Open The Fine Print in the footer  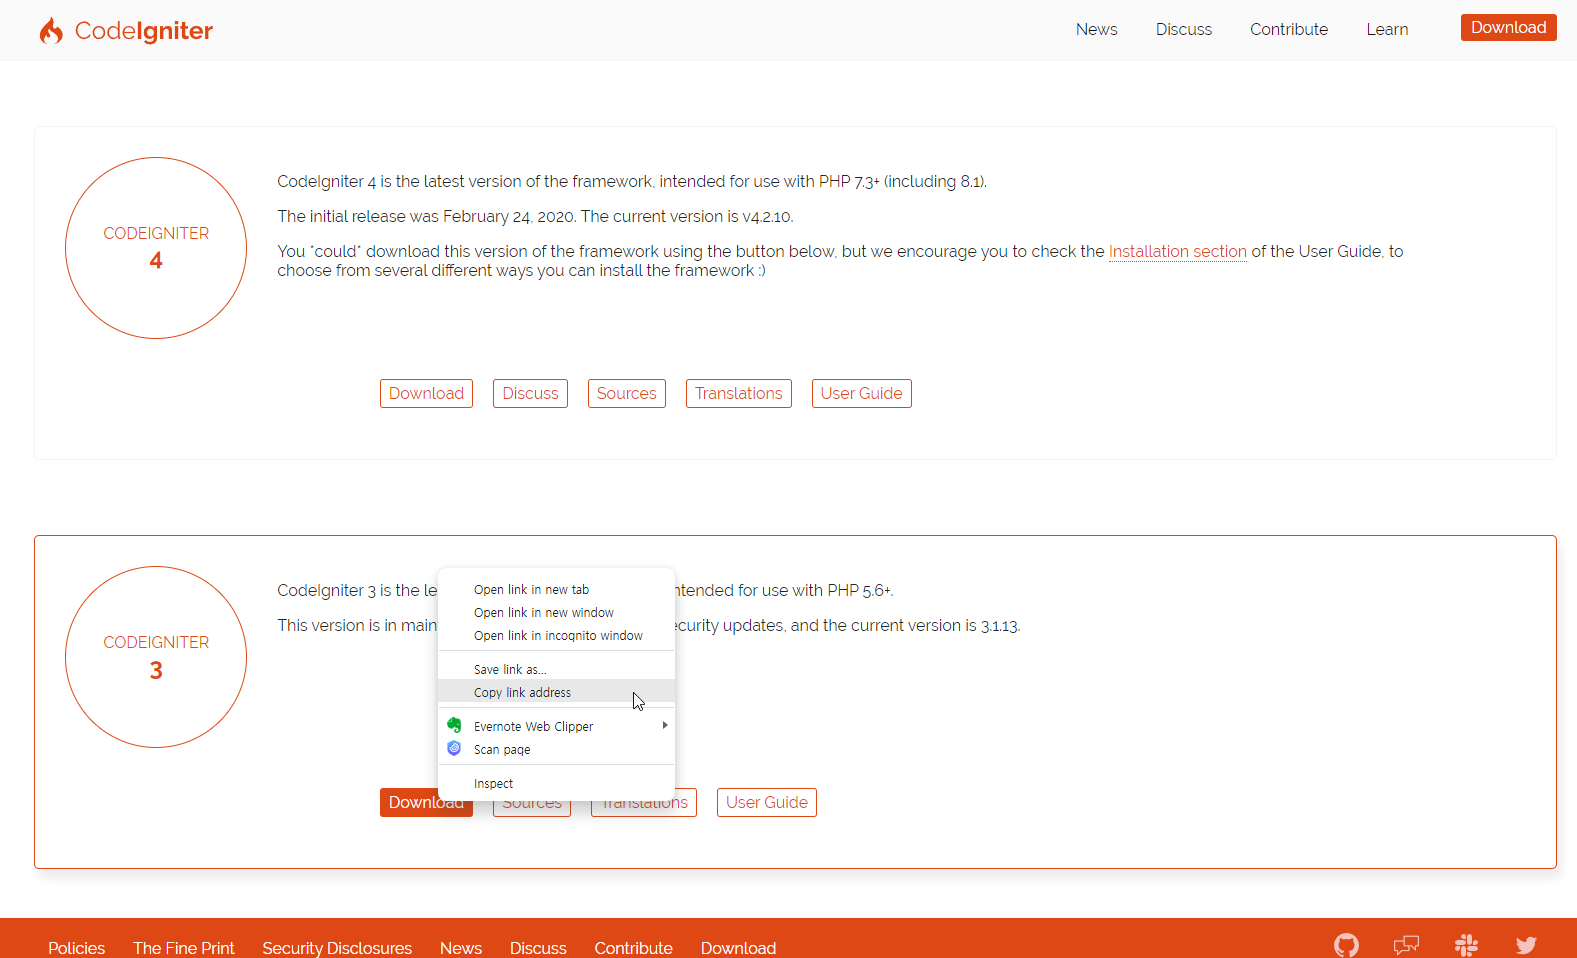point(183,948)
